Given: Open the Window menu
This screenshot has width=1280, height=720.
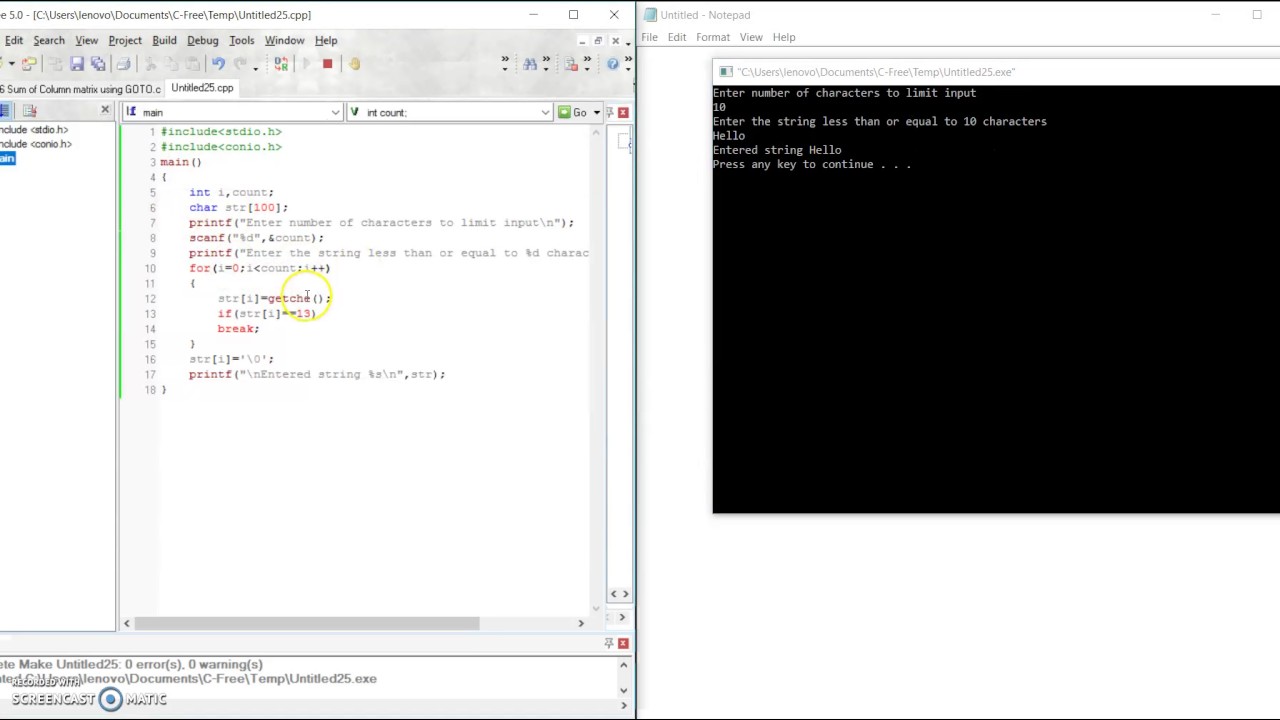Looking at the screenshot, I should 284,40.
